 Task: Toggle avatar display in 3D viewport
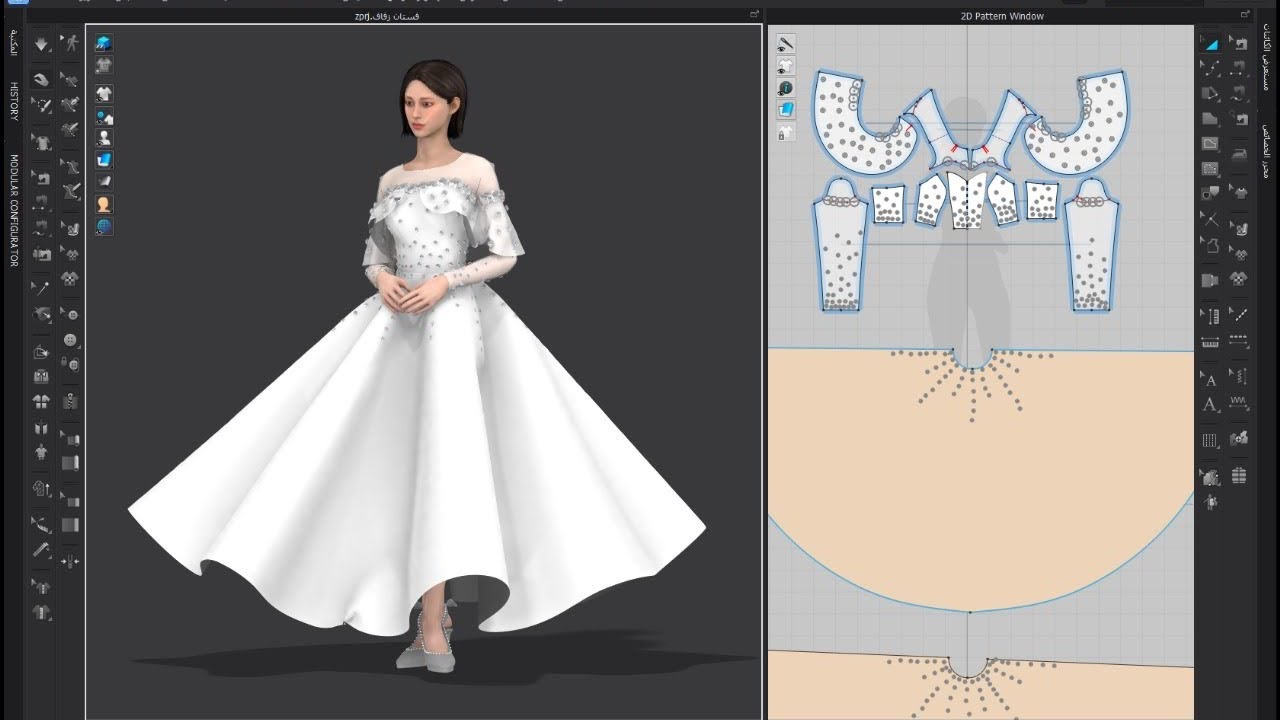click(104, 138)
